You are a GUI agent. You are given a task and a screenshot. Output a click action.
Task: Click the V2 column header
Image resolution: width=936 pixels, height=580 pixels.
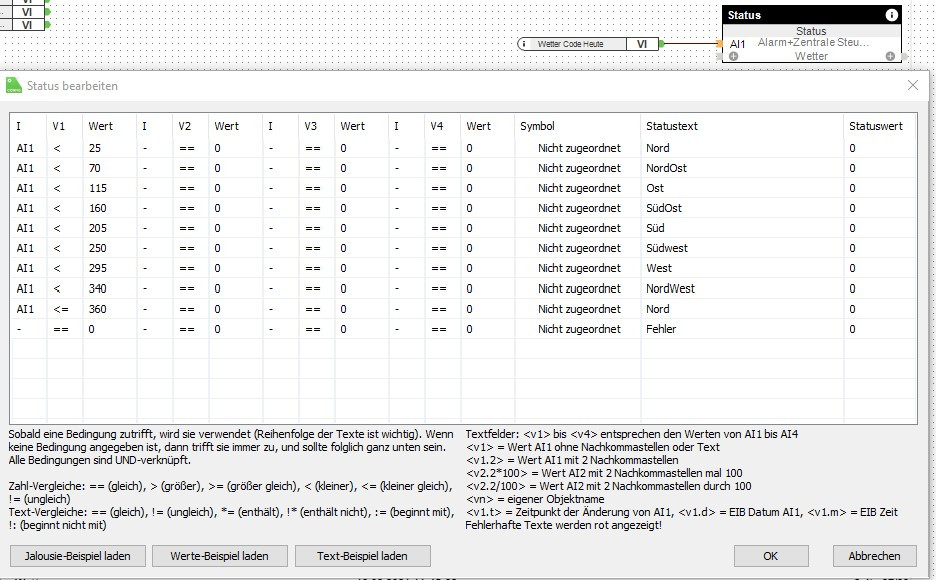point(184,126)
